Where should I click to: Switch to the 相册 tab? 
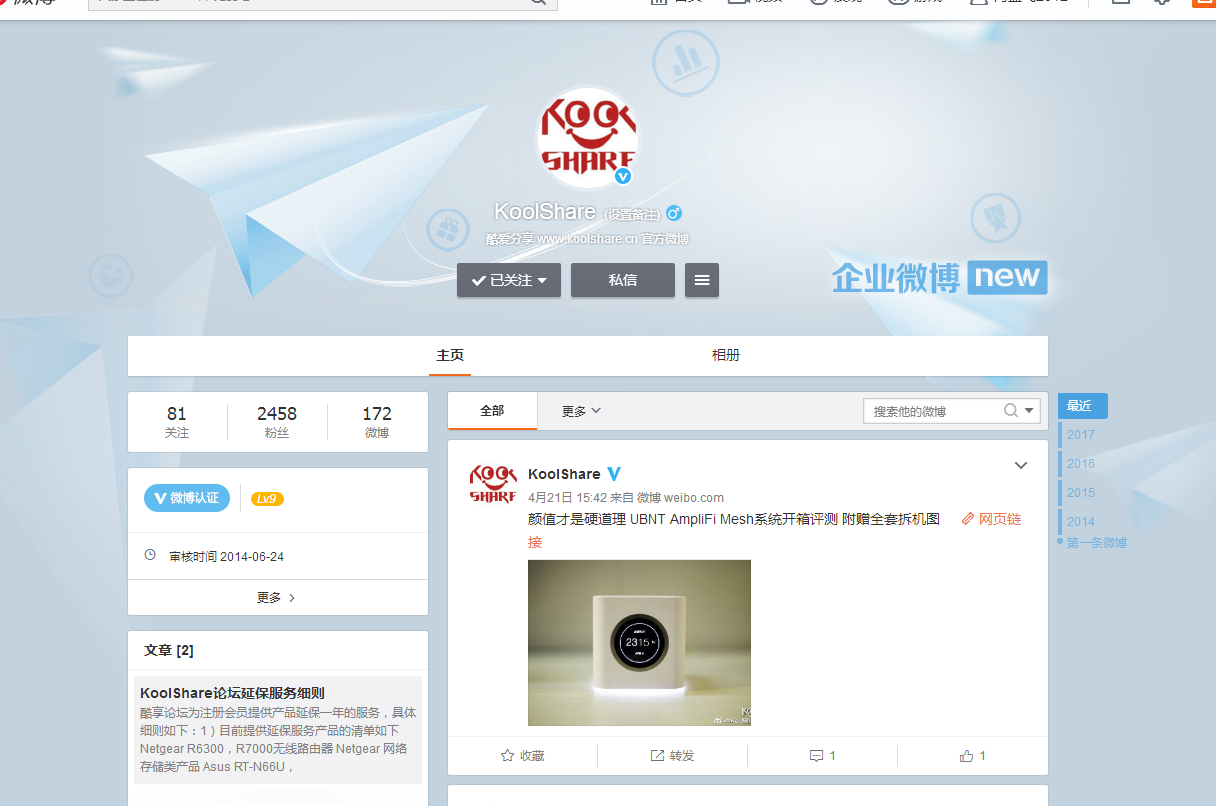point(725,355)
